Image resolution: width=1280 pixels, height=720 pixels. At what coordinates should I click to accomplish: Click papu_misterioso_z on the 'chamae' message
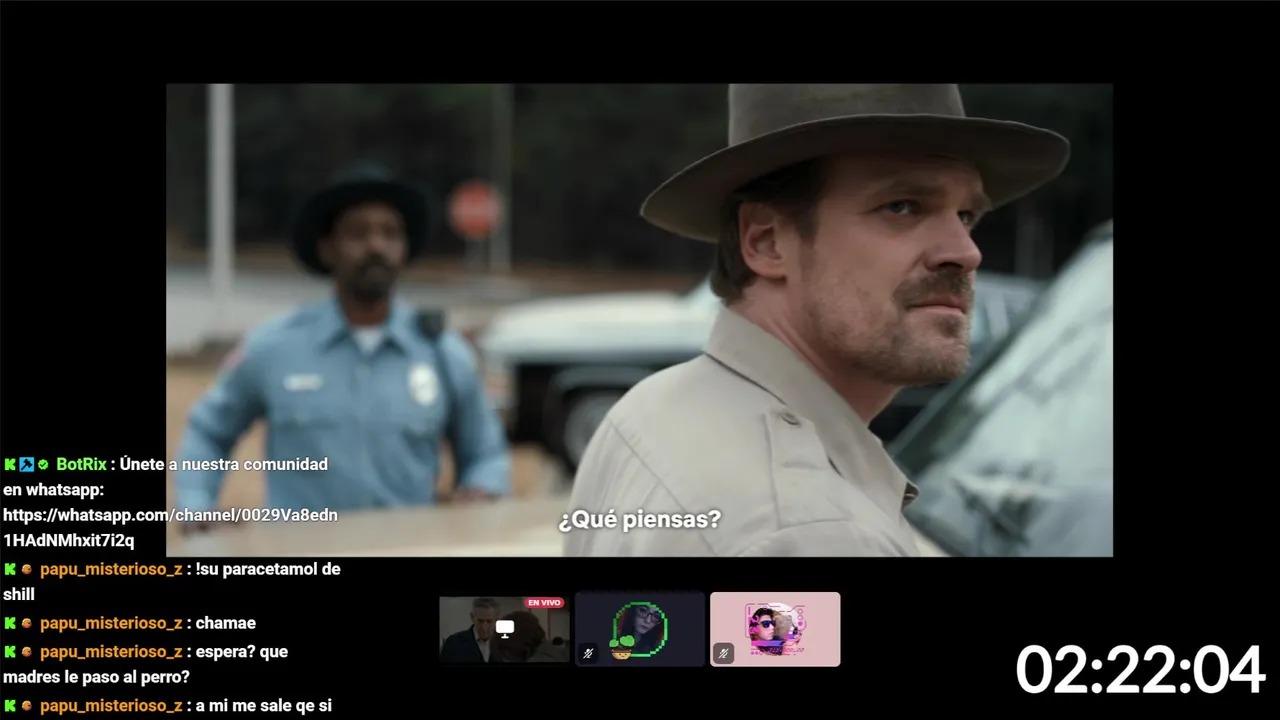coord(111,623)
